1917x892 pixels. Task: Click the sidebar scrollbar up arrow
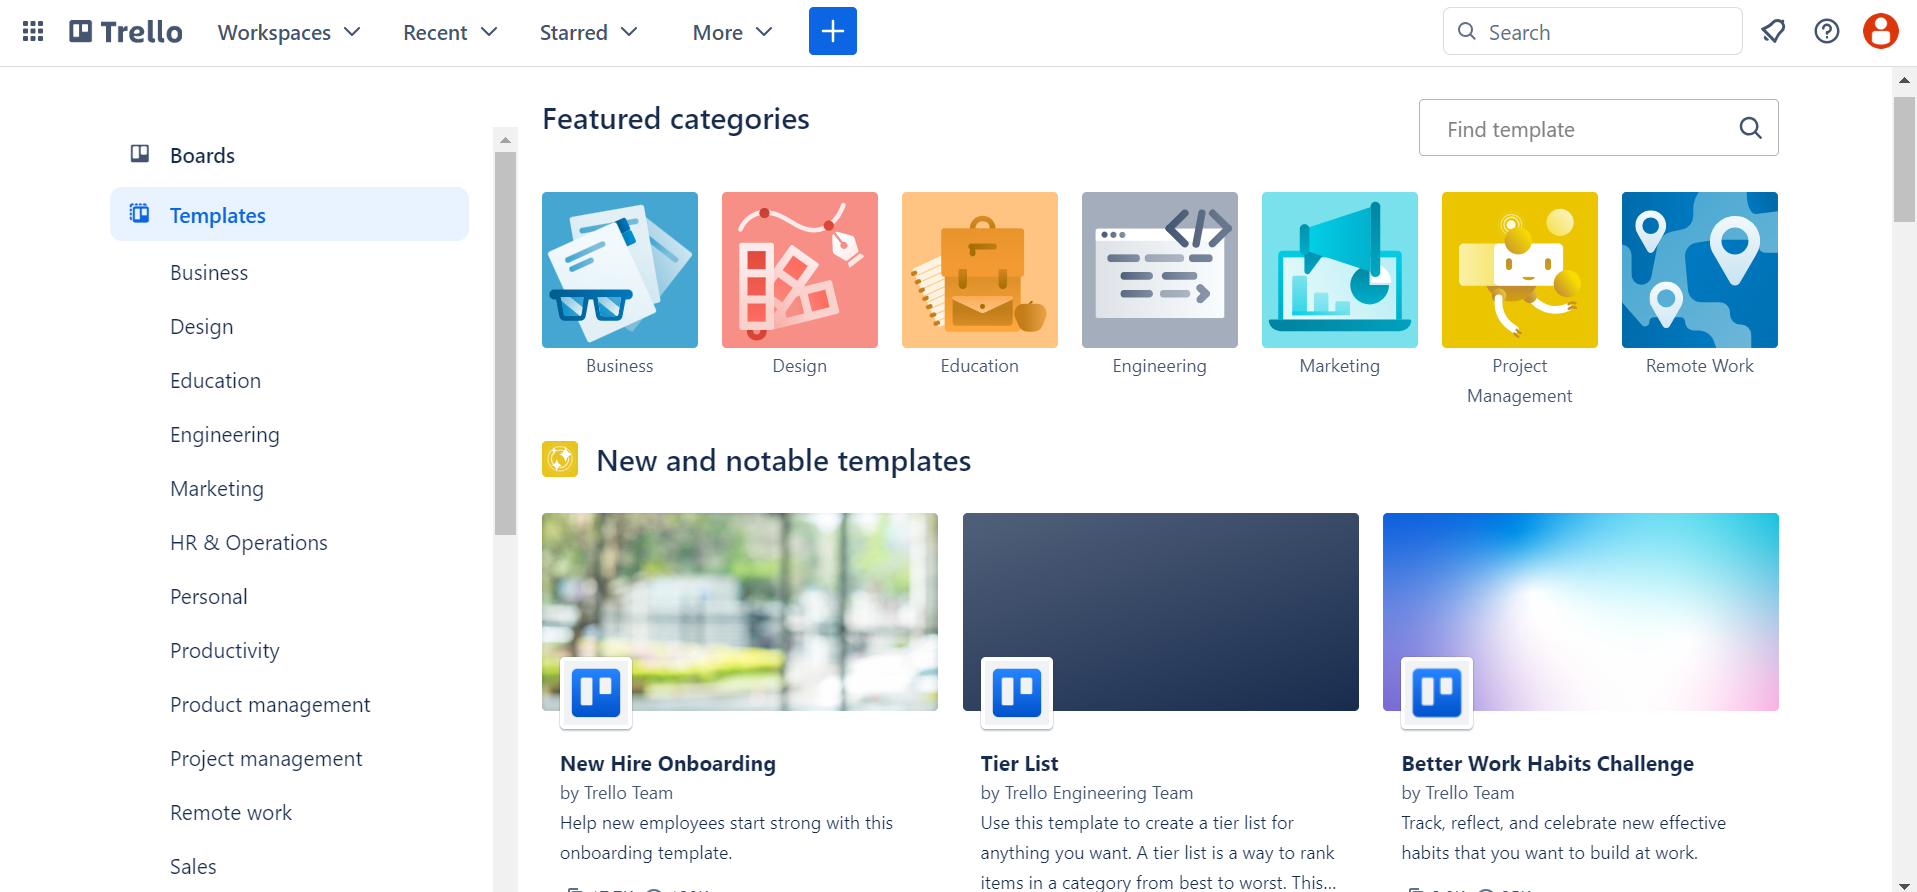[x=505, y=140]
